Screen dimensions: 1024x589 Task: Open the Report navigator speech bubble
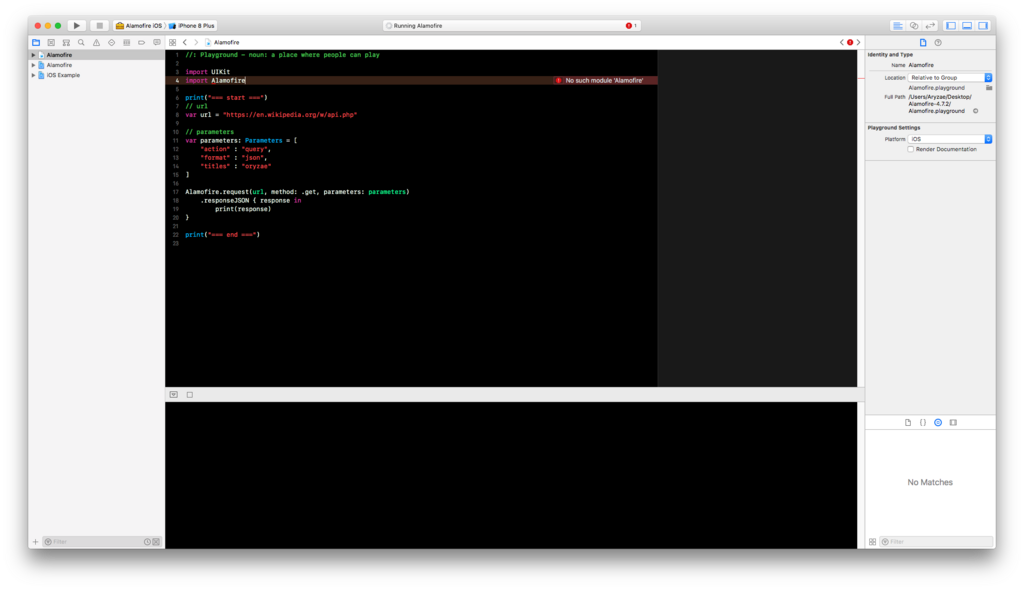[x=157, y=42]
